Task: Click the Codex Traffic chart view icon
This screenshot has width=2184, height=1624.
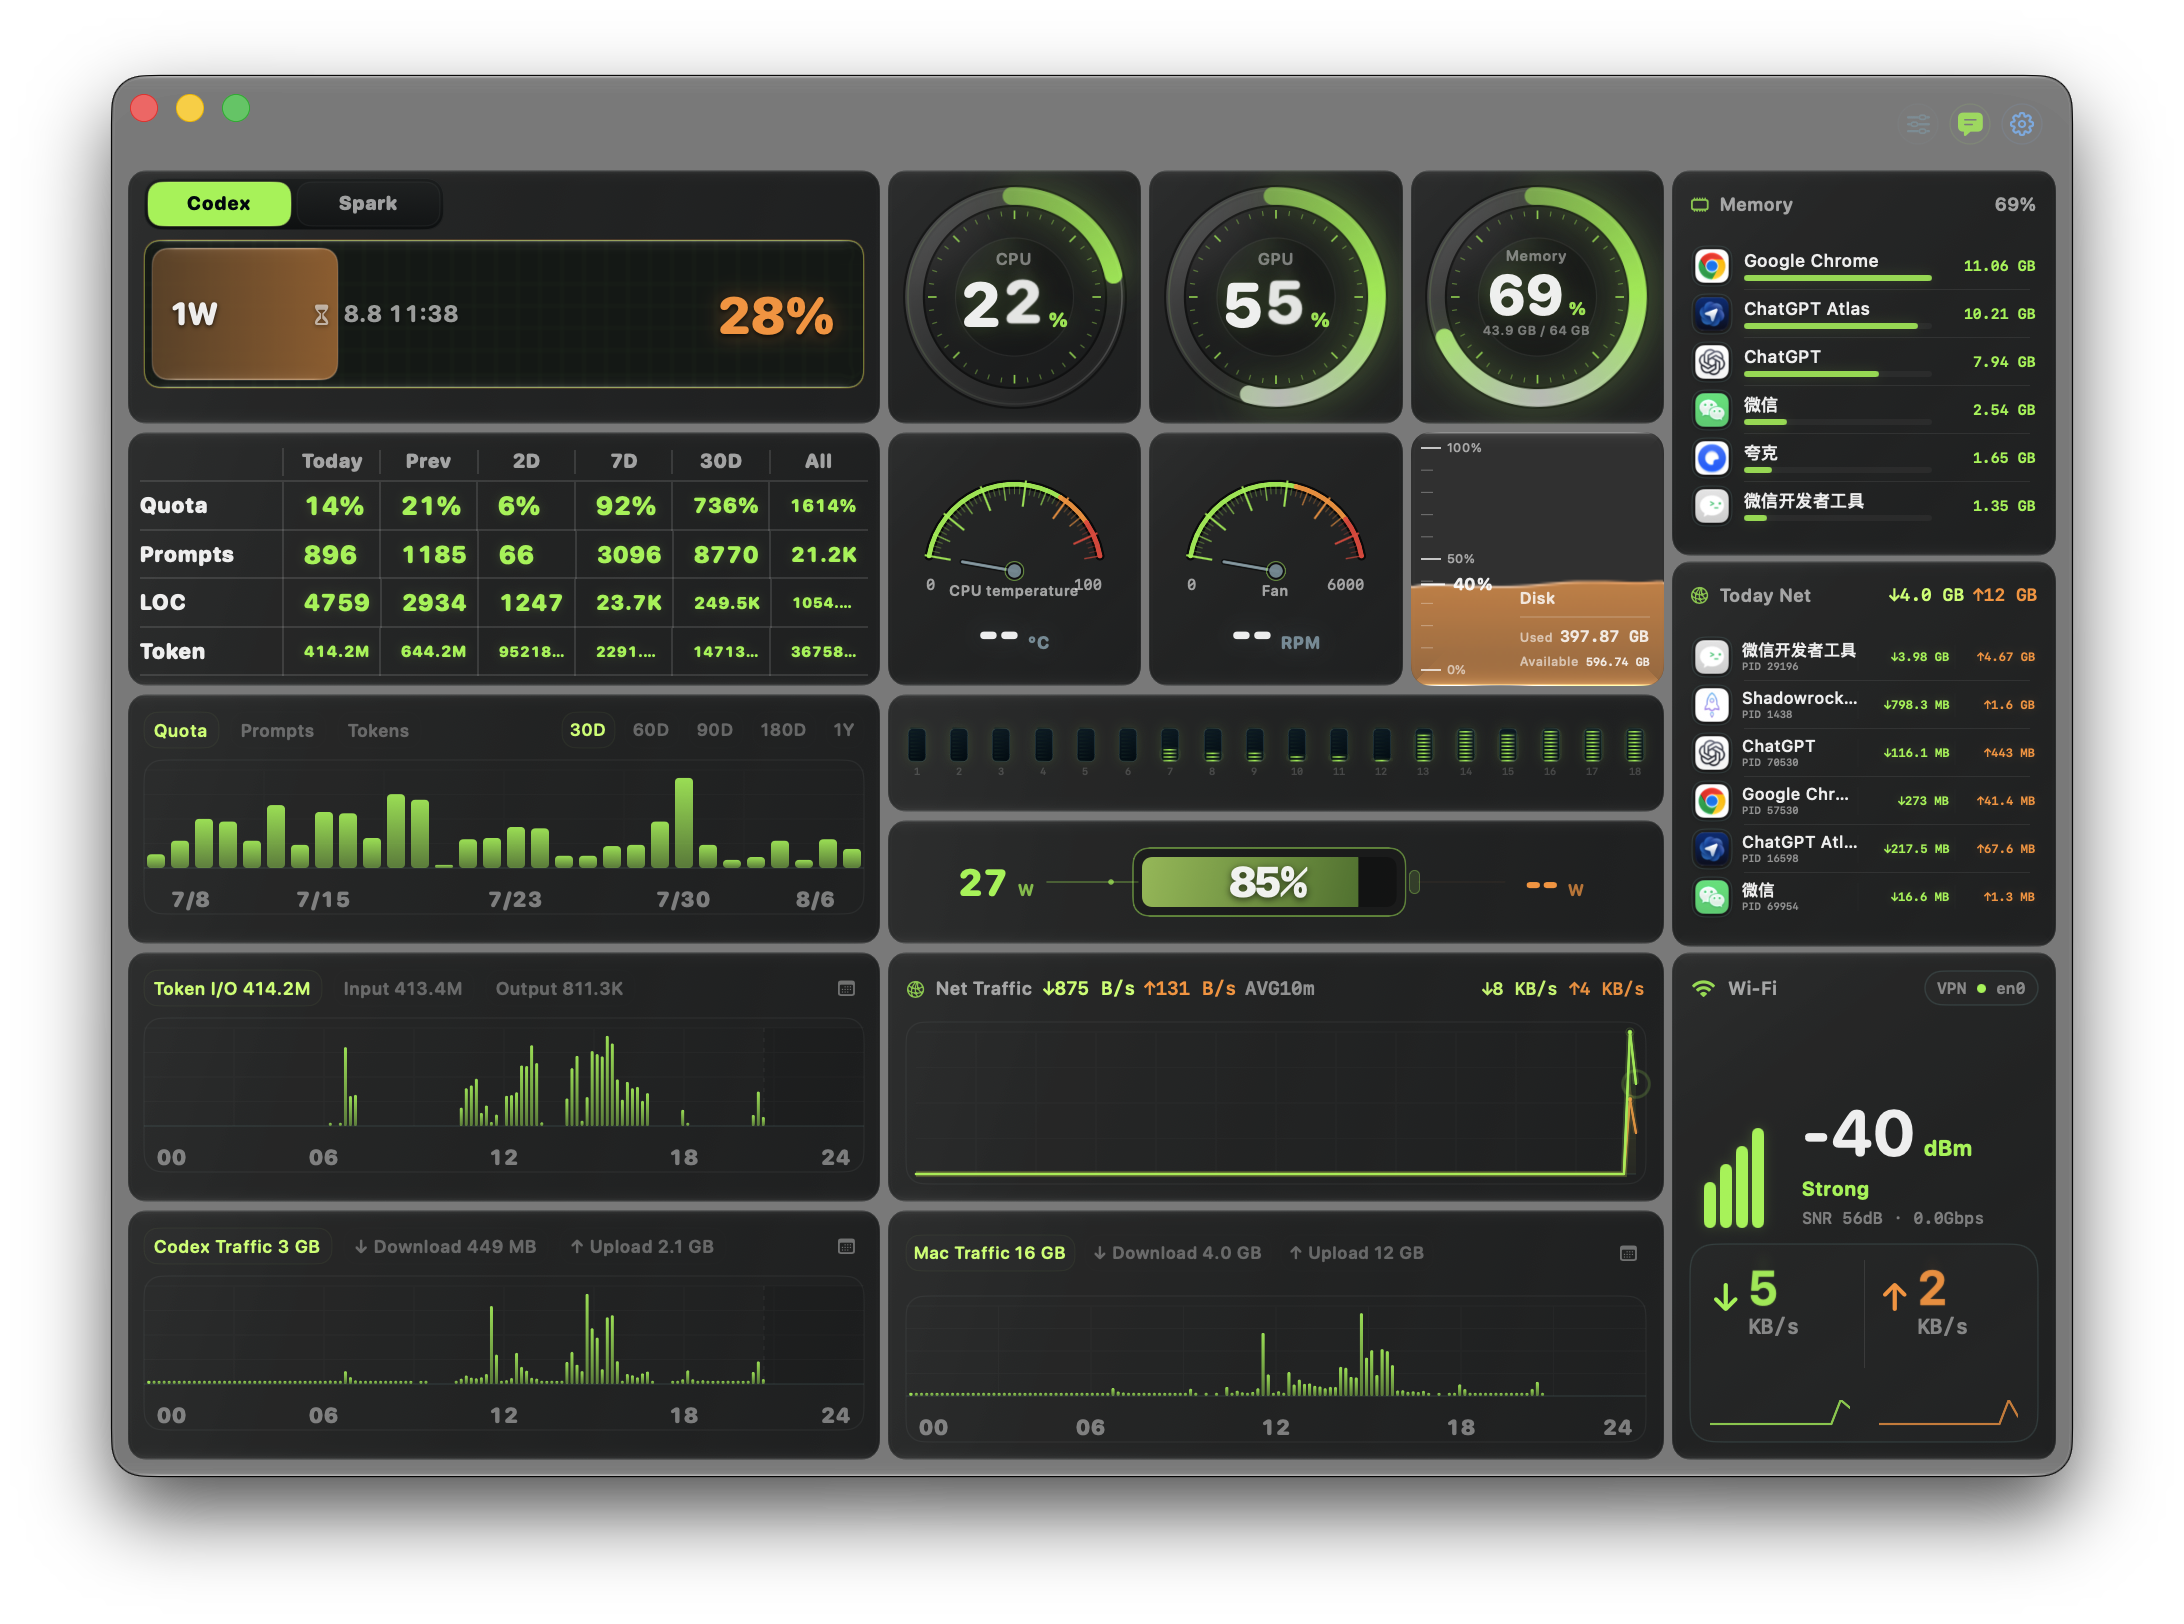Action: pos(846,1247)
